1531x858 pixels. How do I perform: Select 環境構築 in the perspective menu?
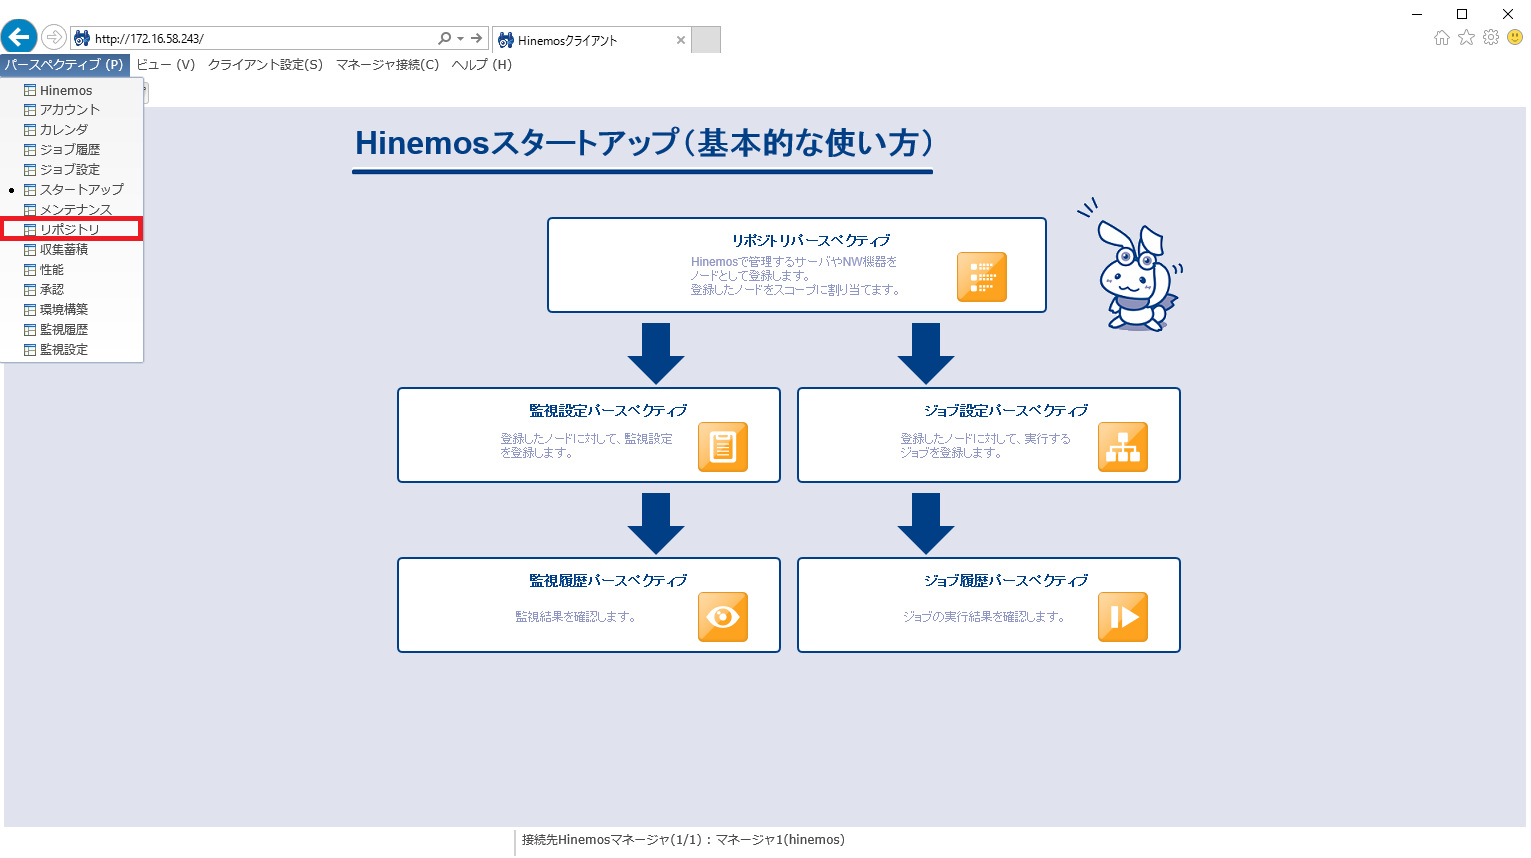(72, 310)
